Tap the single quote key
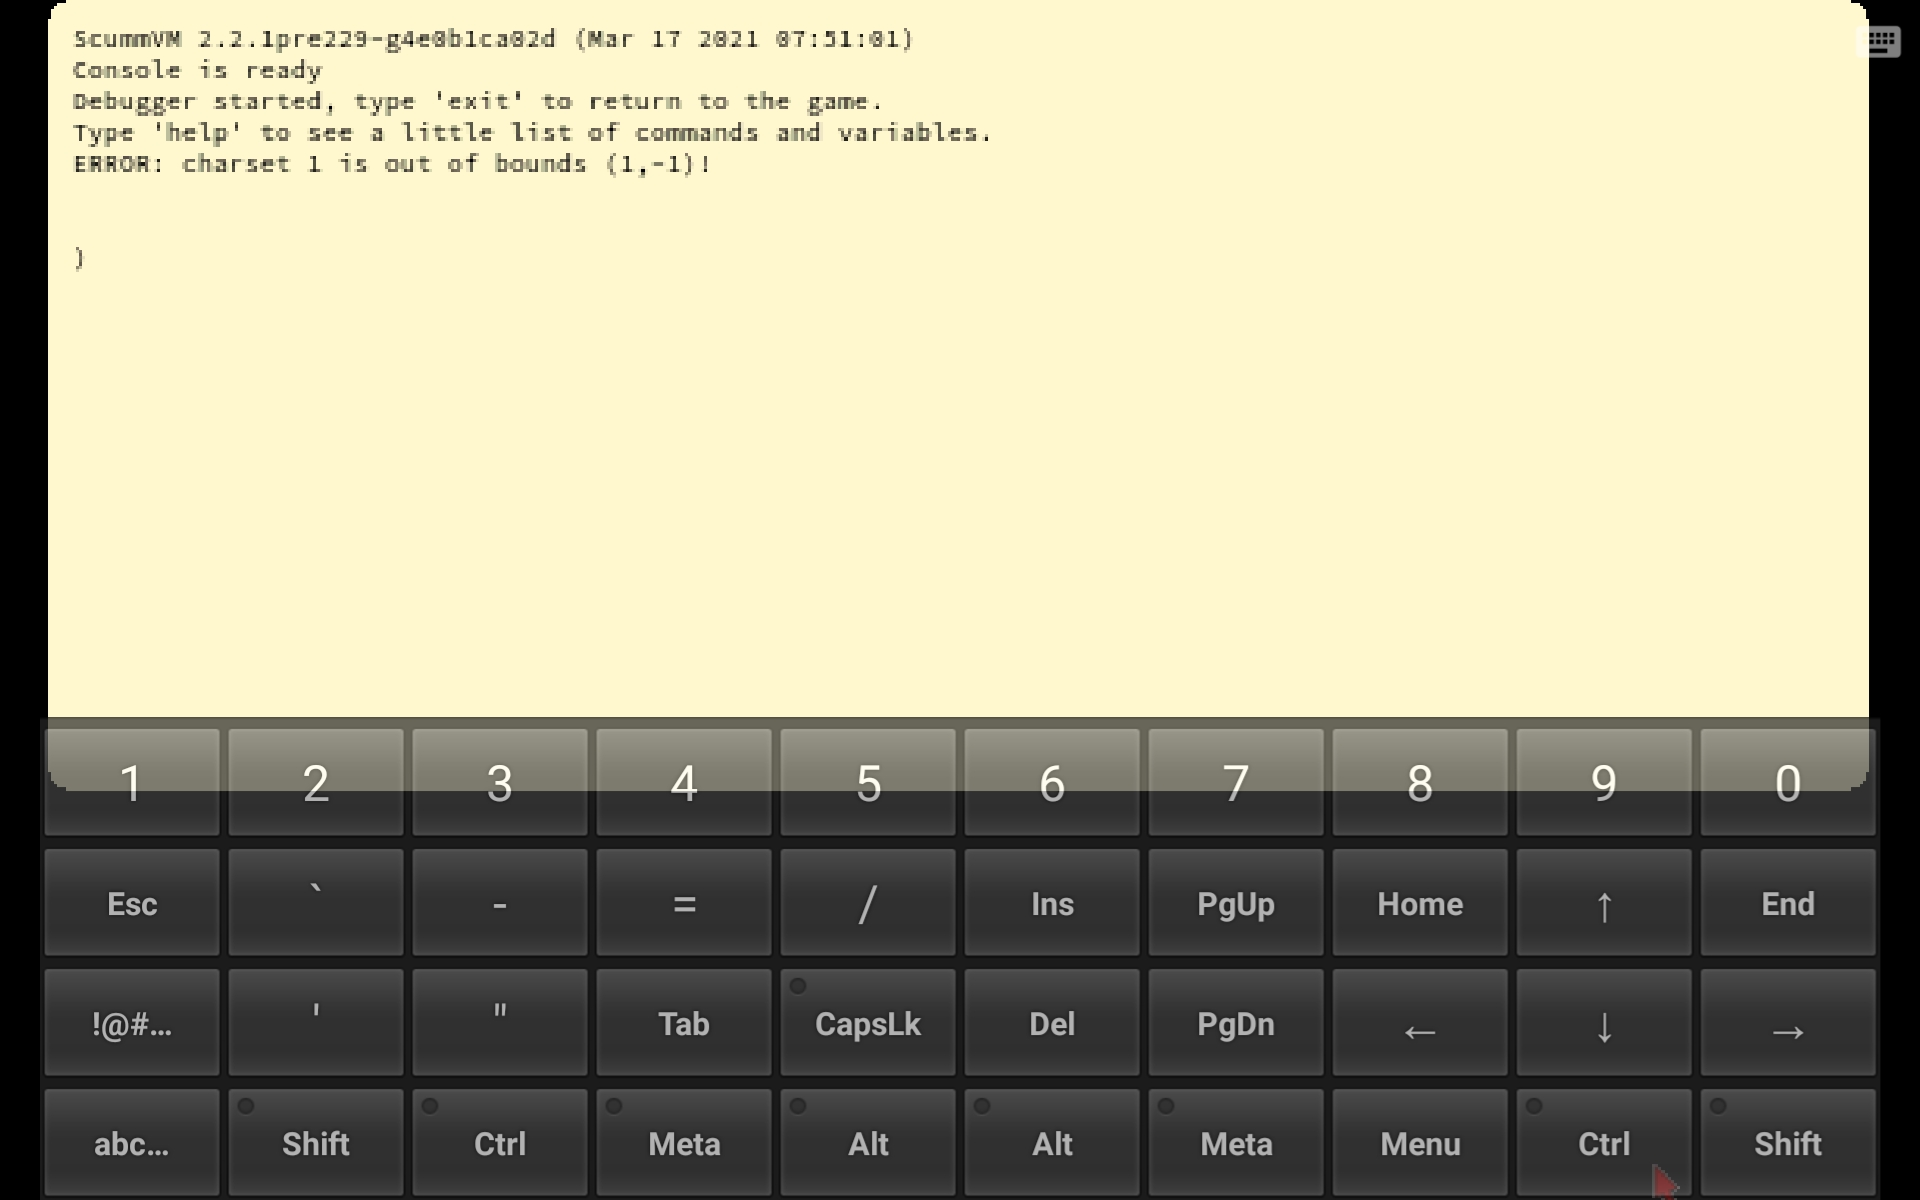Screen dimensions: 1920x1200 coord(316,1022)
